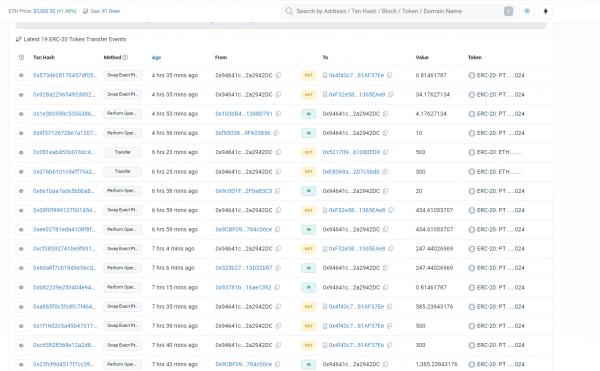
Task: Click the Method column info icon
Action: pos(125,57)
